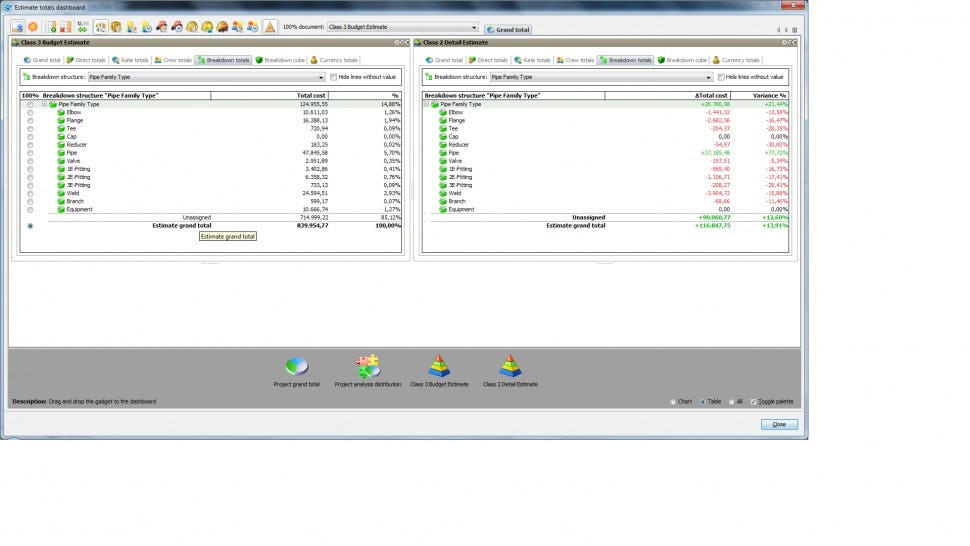This screenshot has height=546, width=970.
Task: Click the green double-arrow swap toolbar icon
Action: (x=82, y=27)
